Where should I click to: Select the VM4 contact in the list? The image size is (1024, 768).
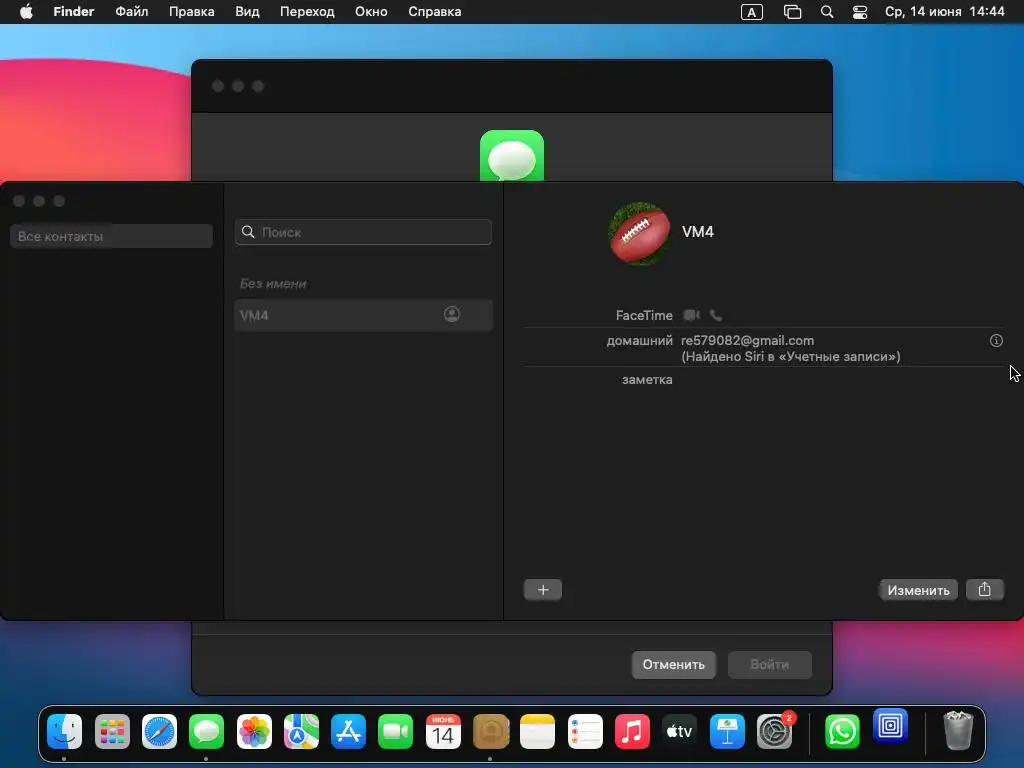[363, 315]
